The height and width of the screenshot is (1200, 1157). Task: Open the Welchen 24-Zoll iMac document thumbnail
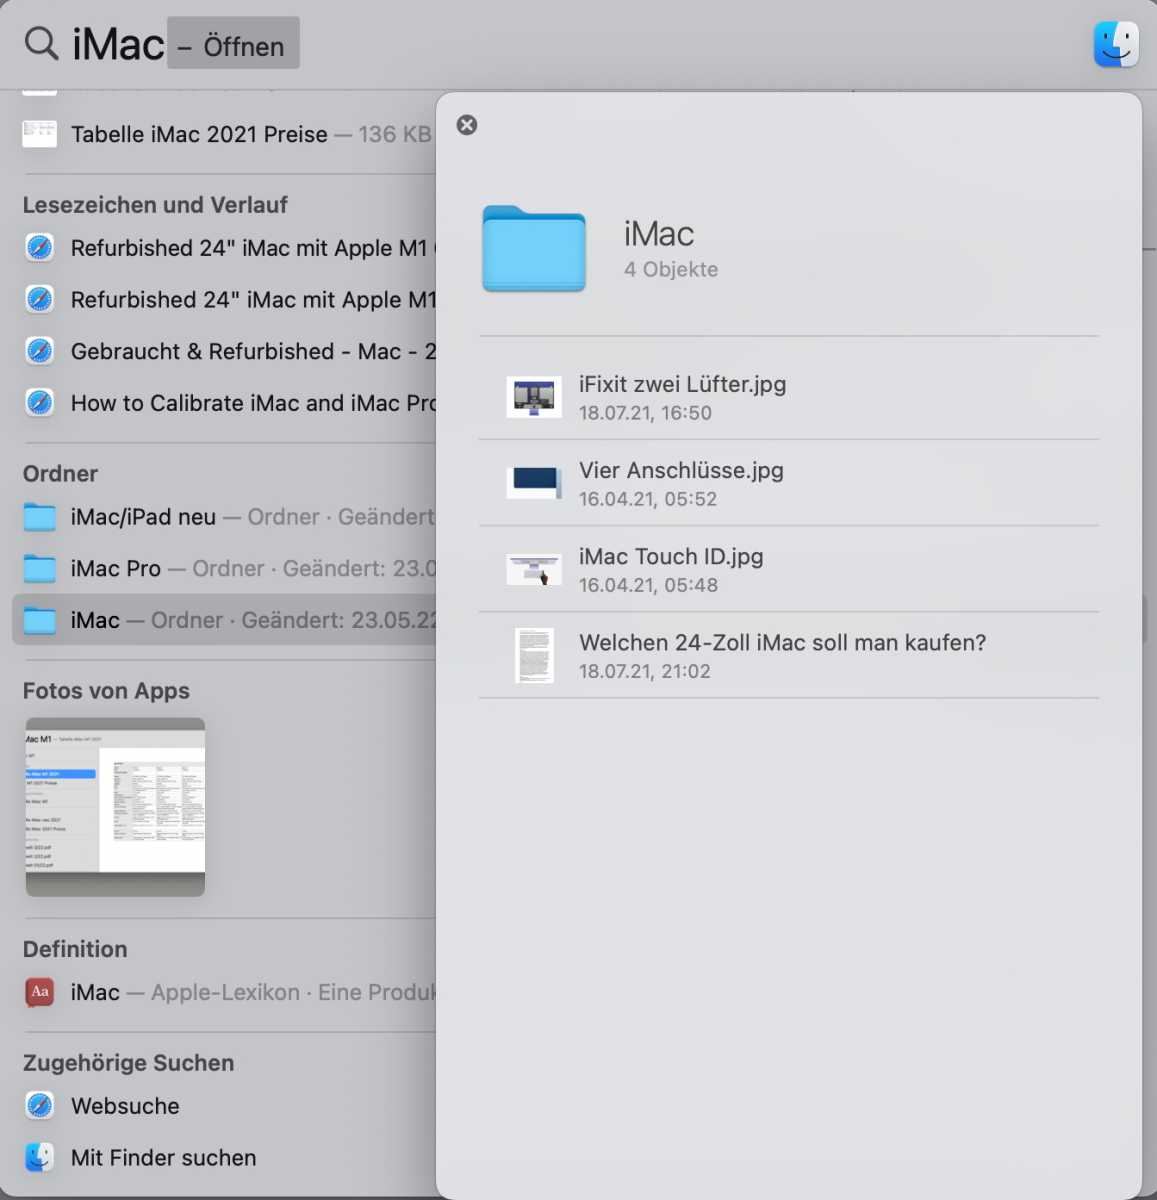(534, 656)
